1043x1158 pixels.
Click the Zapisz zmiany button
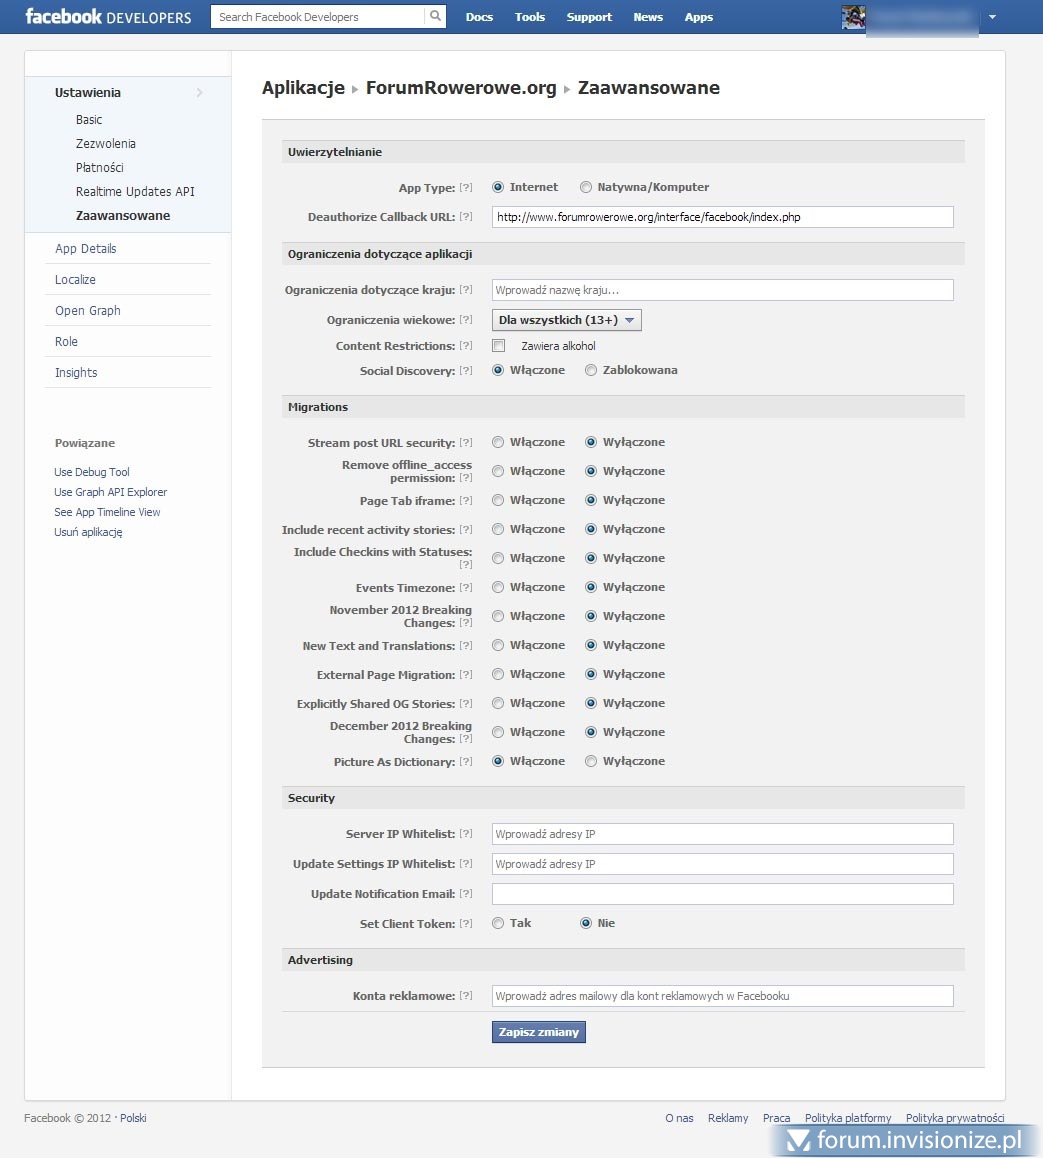538,1032
